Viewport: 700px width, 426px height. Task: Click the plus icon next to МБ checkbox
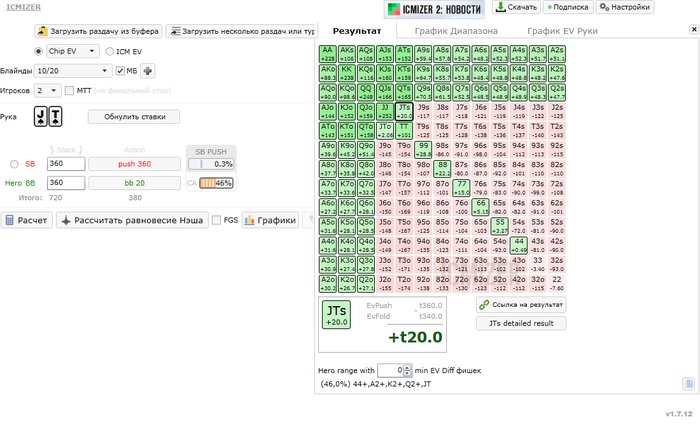point(147,71)
